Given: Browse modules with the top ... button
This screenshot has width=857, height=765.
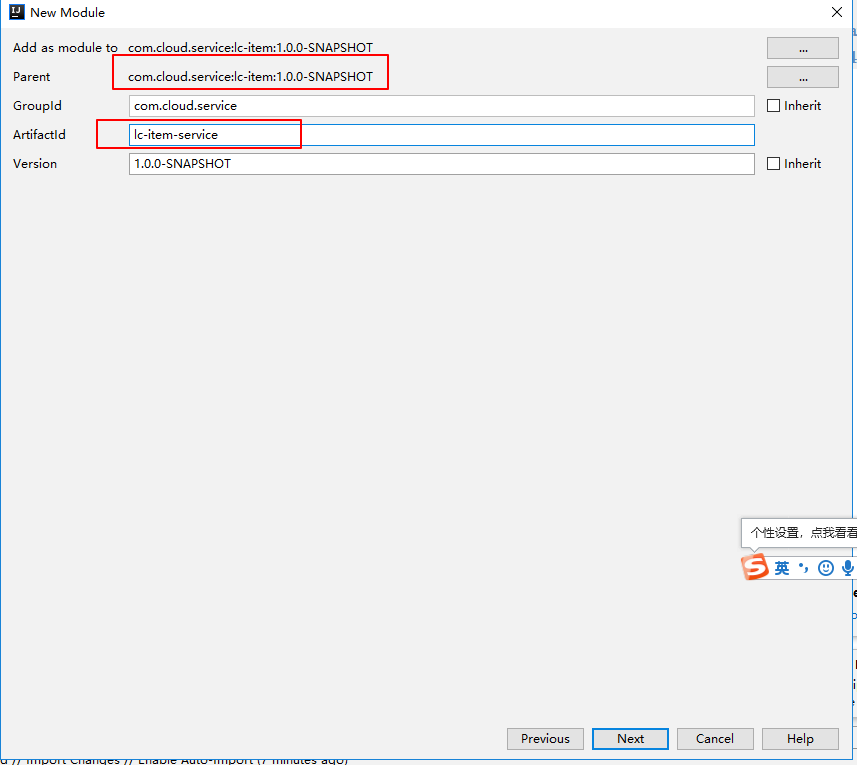Looking at the screenshot, I should click(x=802, y=47).
